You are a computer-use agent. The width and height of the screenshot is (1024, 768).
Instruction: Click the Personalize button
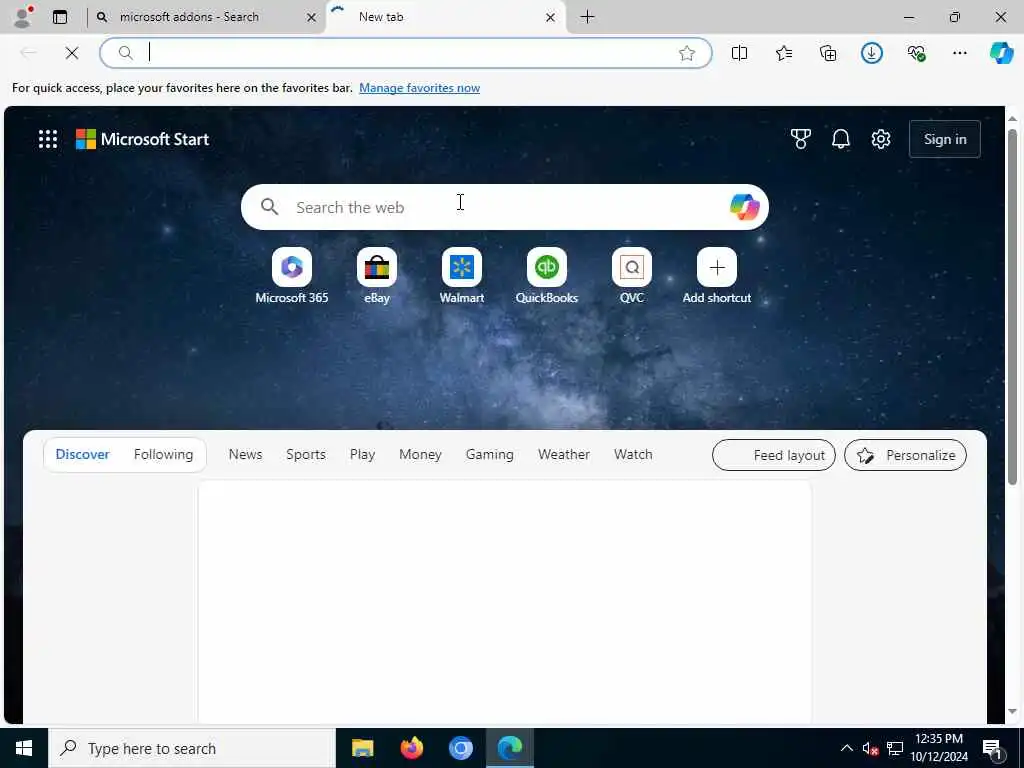pos(905,455)
